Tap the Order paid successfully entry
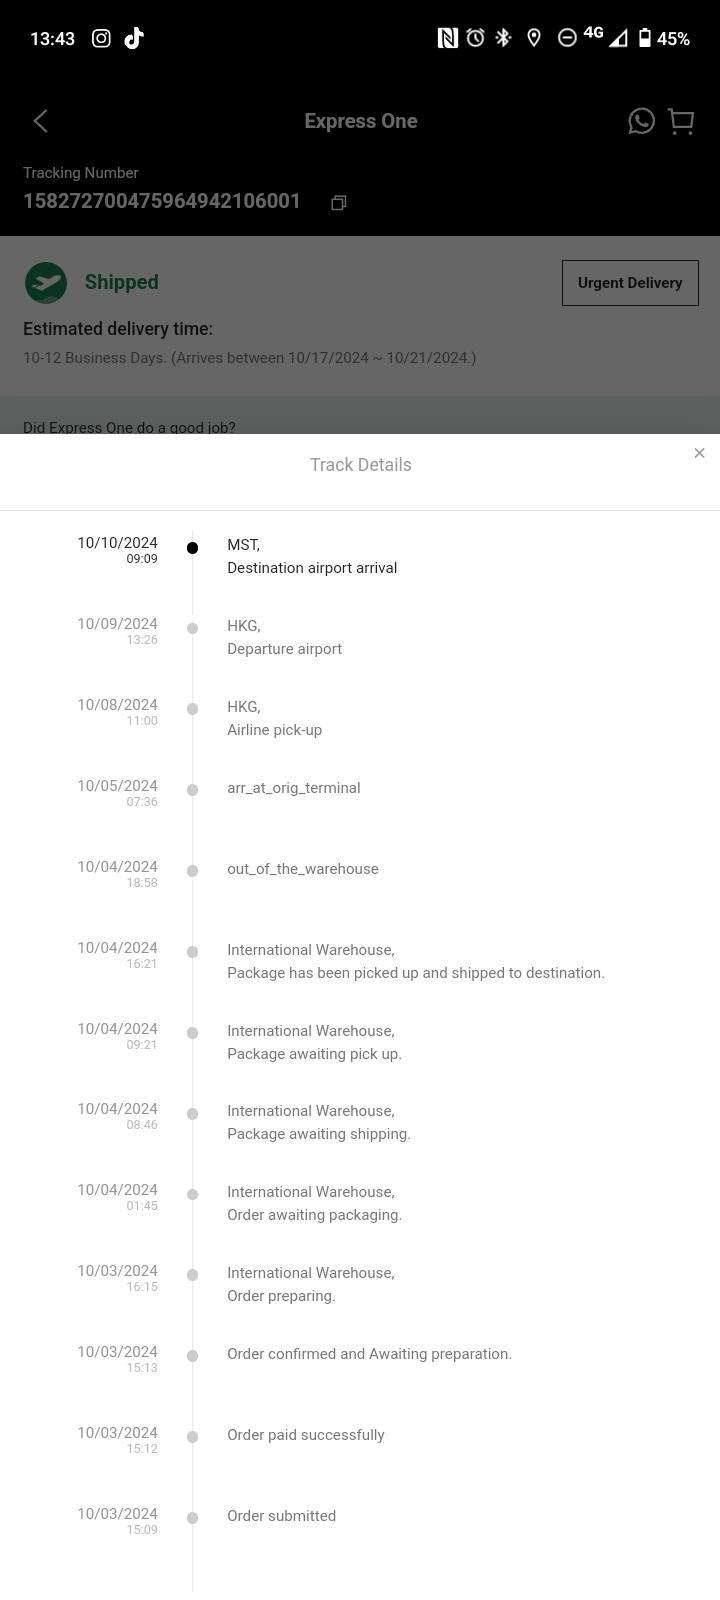The height and width of the screenshot is (1600, 720). tap(306, 1435)
